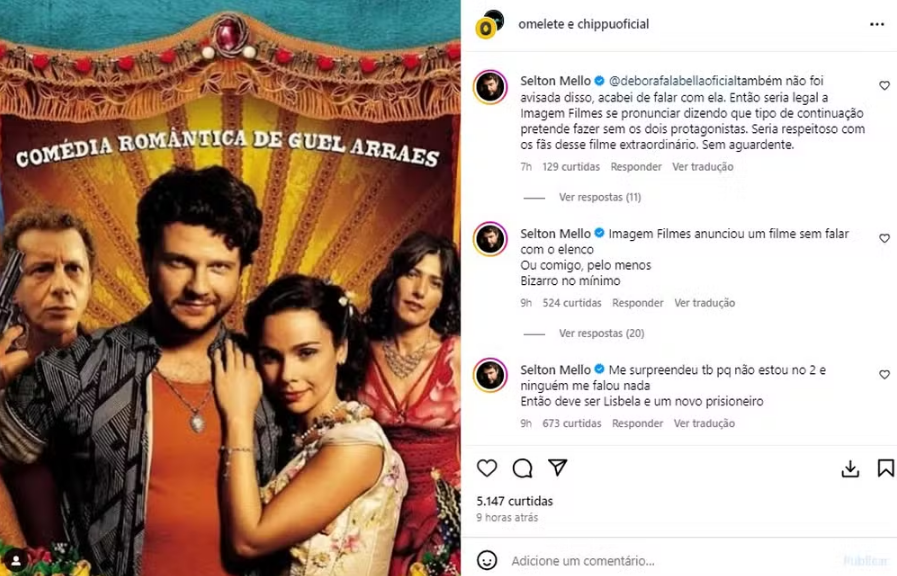The height and width of the screenshot is (576, 897).
Task: Click the comment speech bubble icon
Action: point(522,468)
